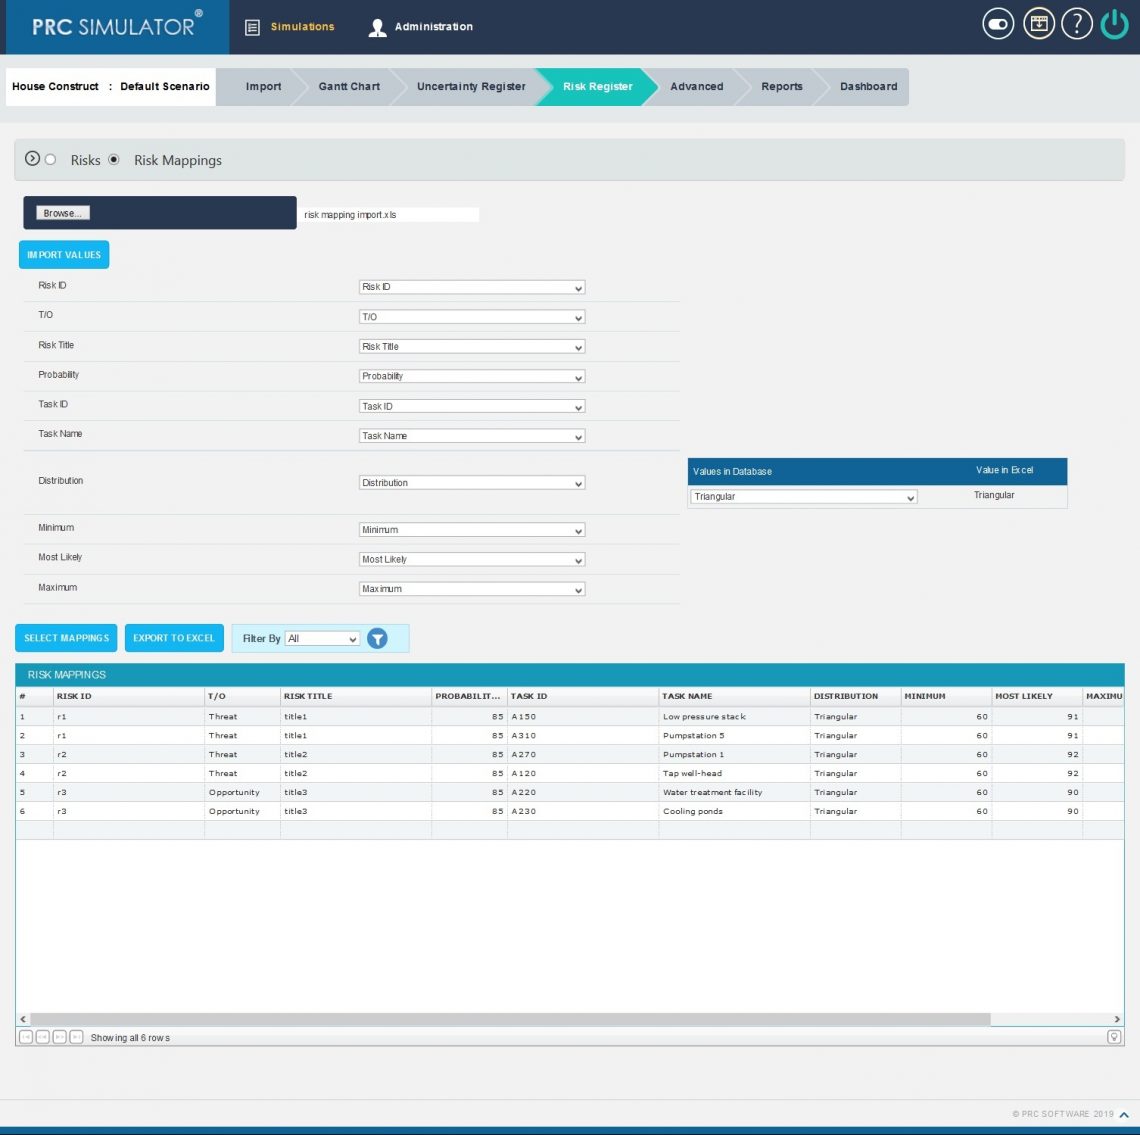Click the power logout icon top right
Screen dimensions: 1140x1135
coord(1114,23)
